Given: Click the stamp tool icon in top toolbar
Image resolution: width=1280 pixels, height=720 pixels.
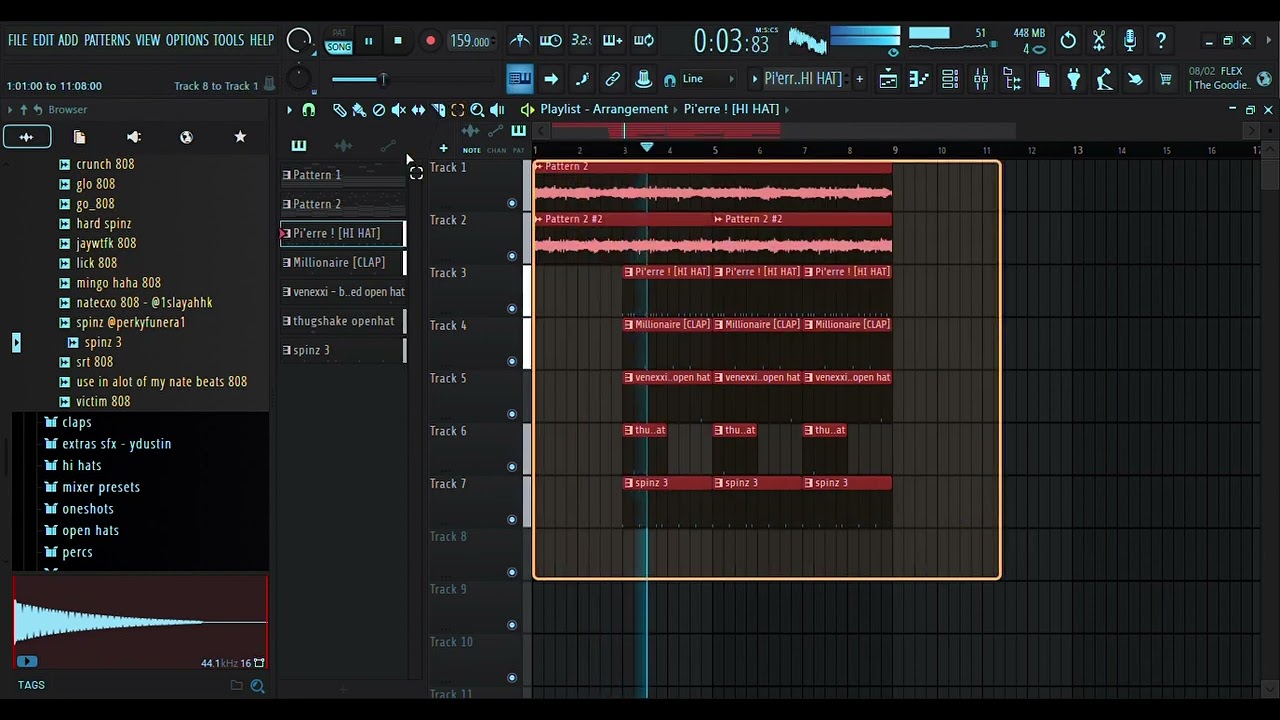Looking at the screenshot, I should (644, 79).
